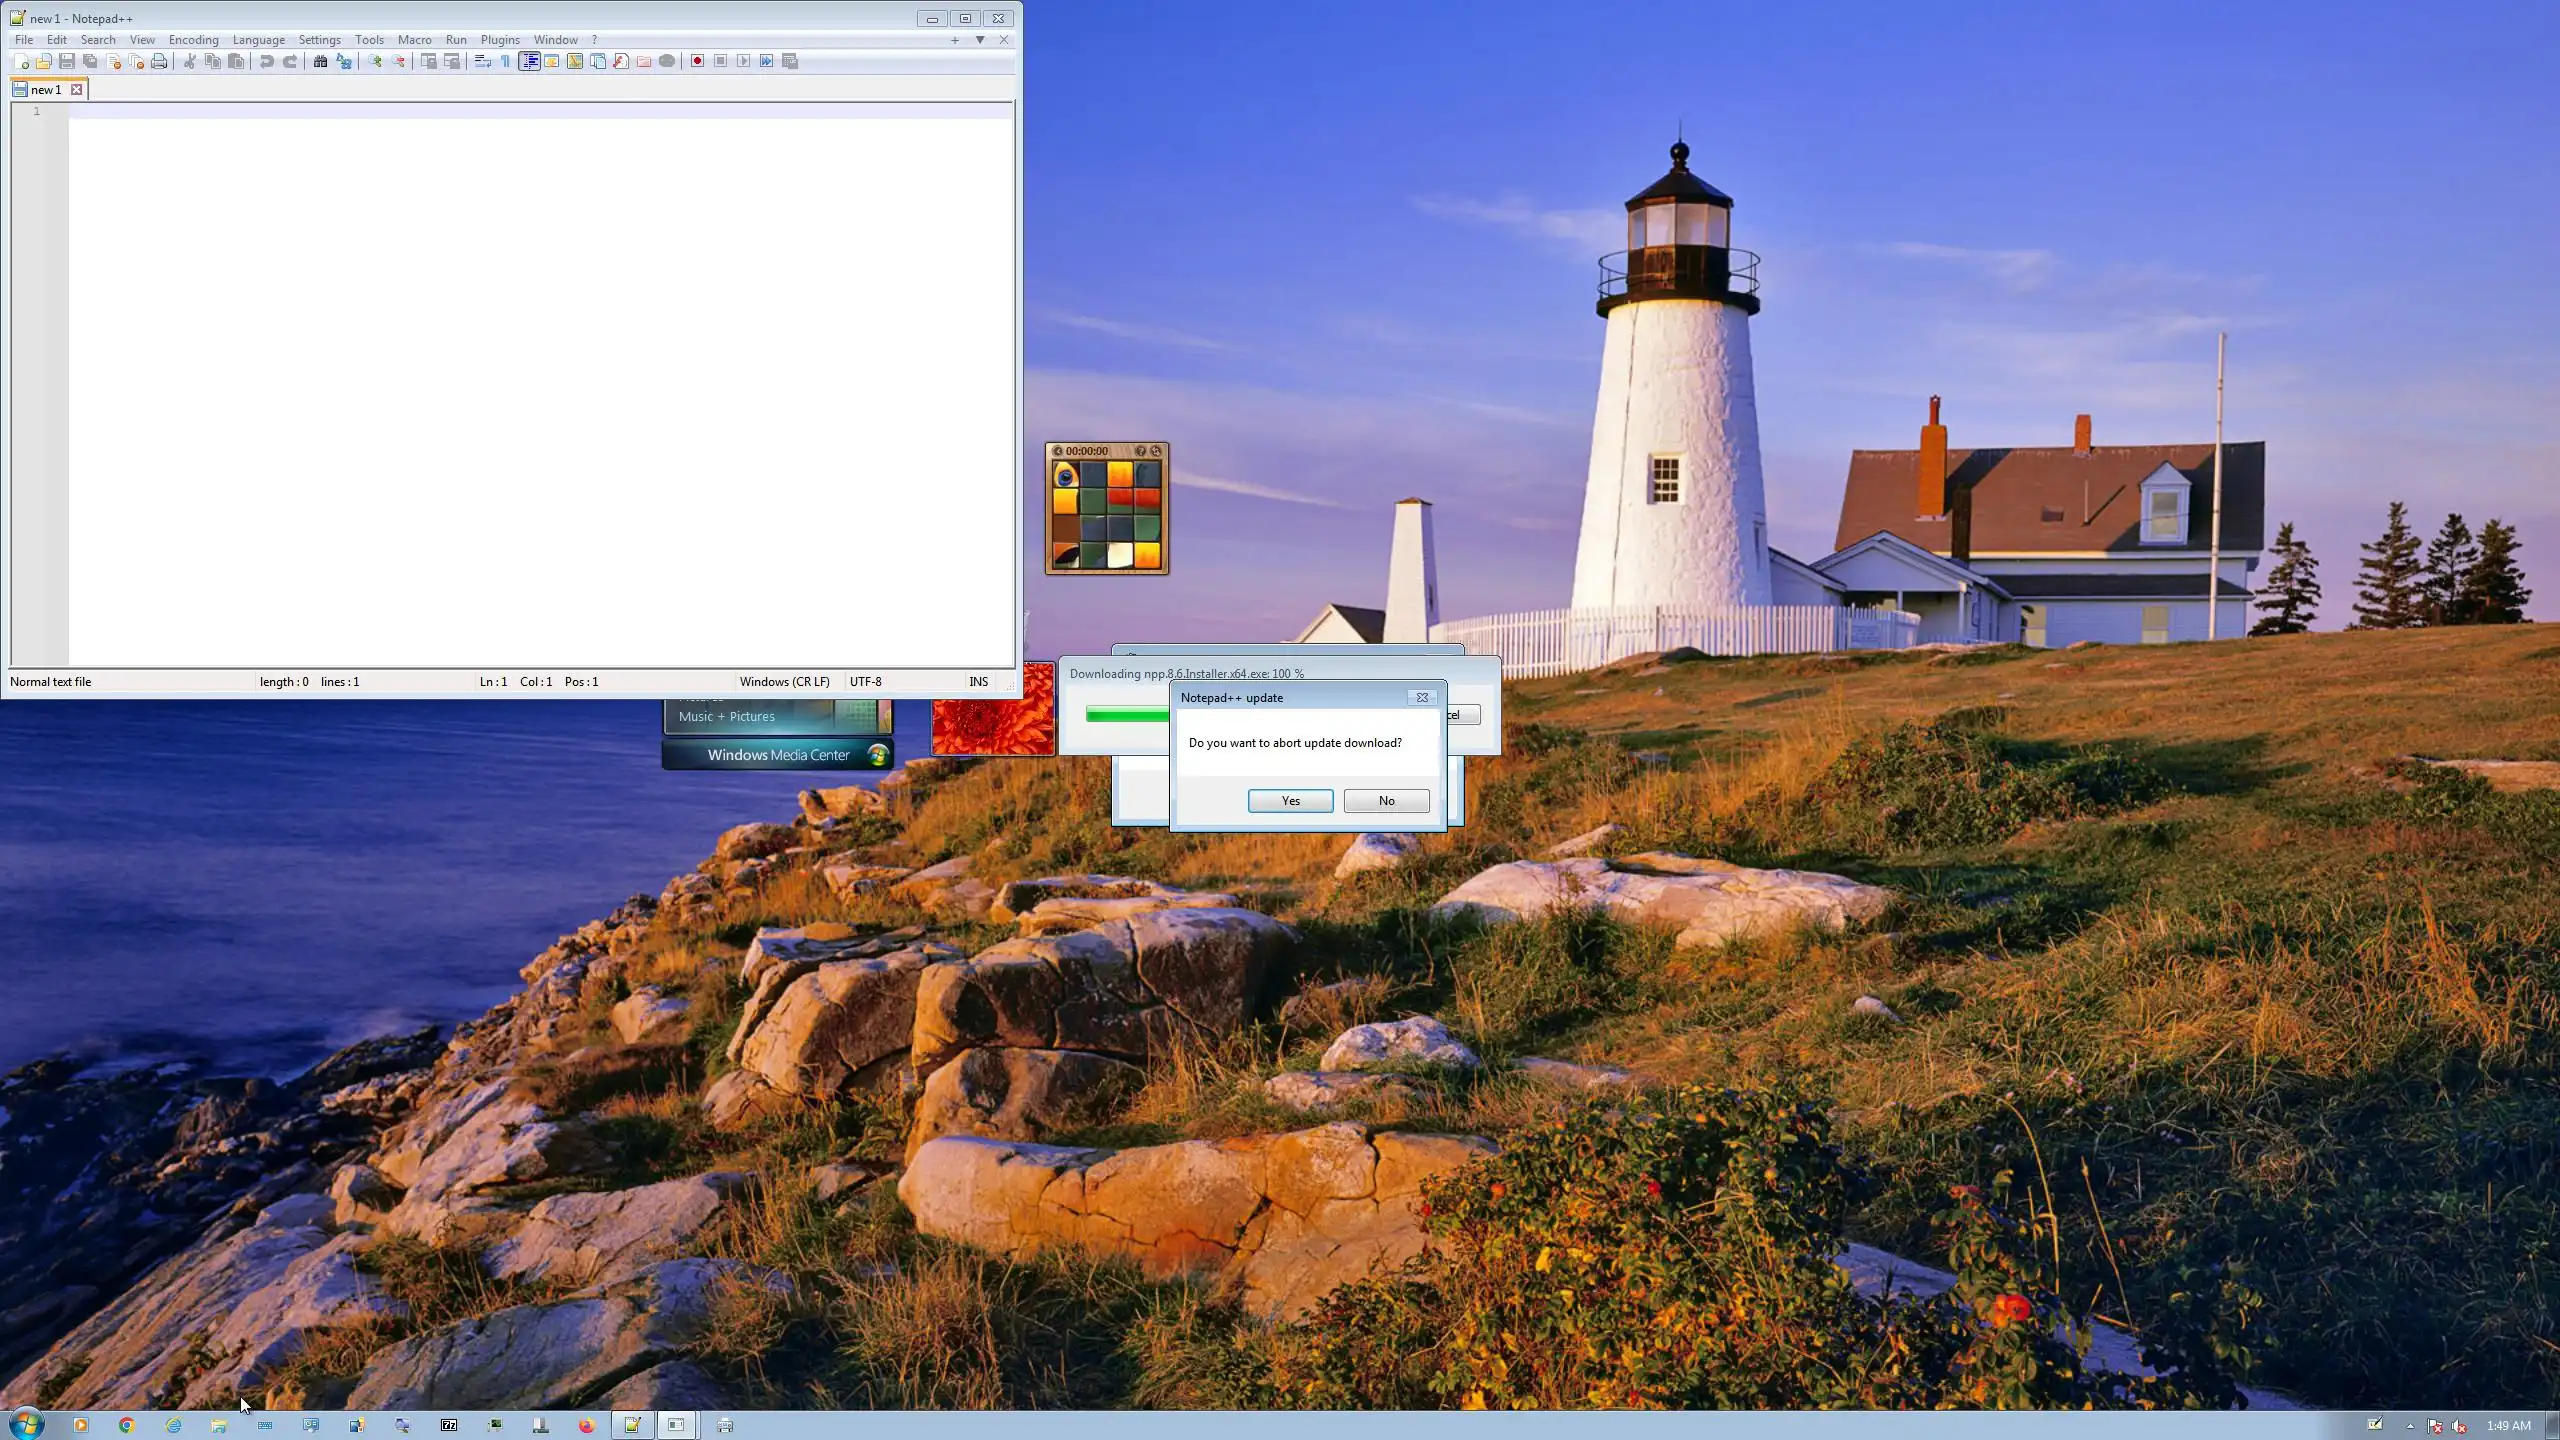Open Firefox from the taskbar
Viewport: 2560px width, 1440px height.
coord(586,1425)
